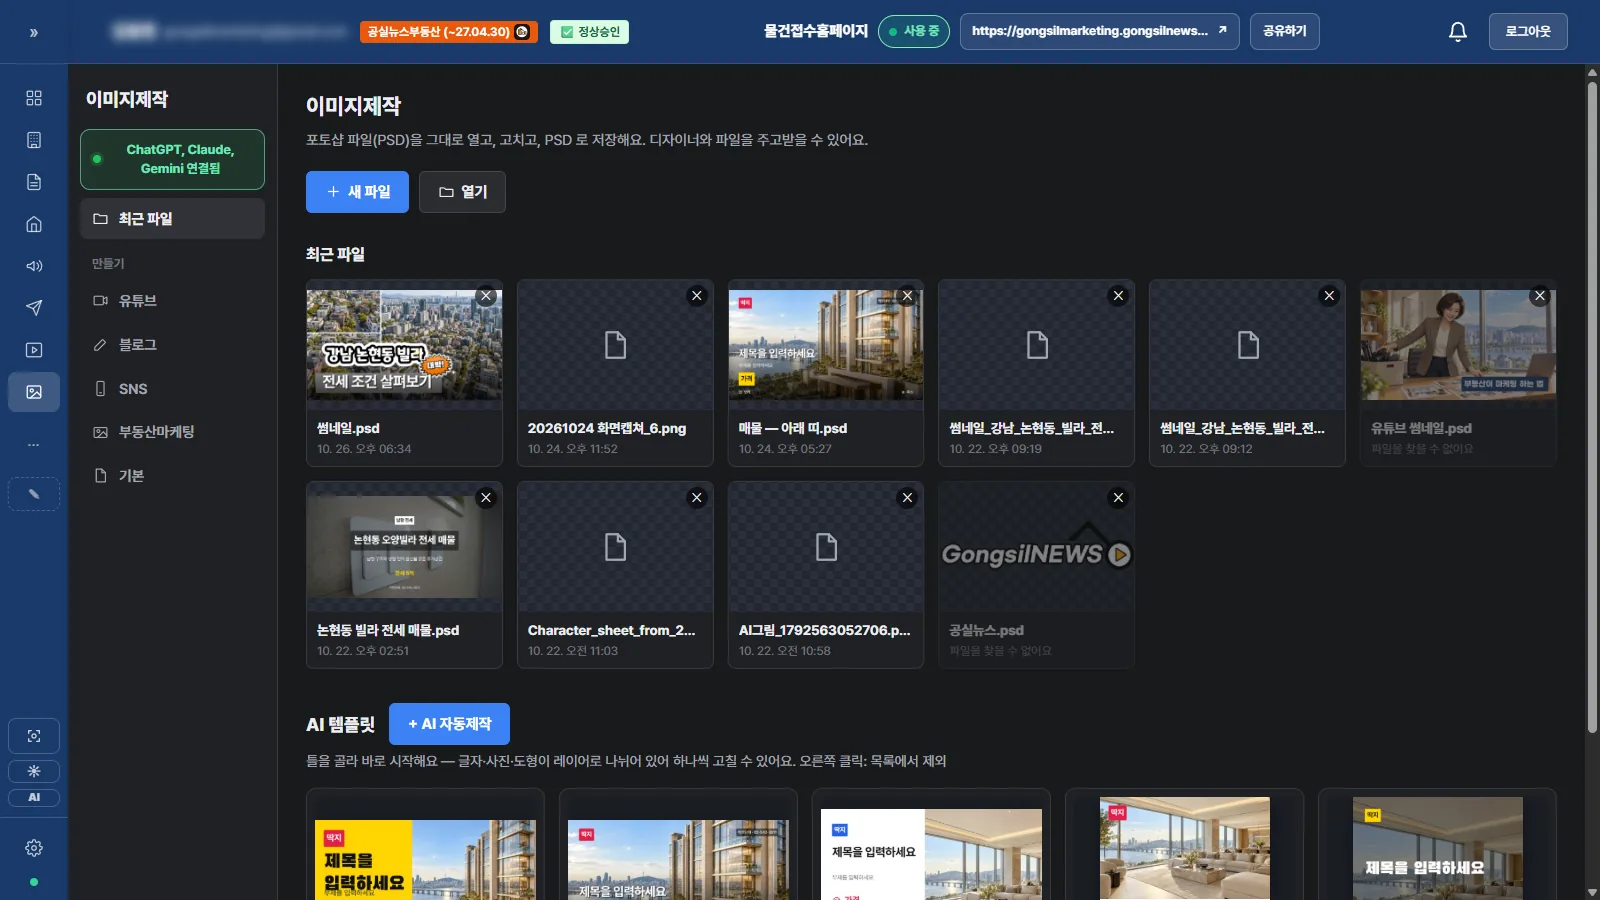Open the 썸네일.psd thumbnail
Screen dimensions: 1600x900
pos(404,345)
